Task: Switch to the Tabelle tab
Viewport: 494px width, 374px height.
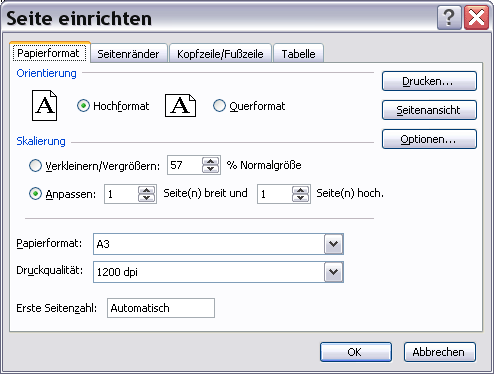Action: 298,54
